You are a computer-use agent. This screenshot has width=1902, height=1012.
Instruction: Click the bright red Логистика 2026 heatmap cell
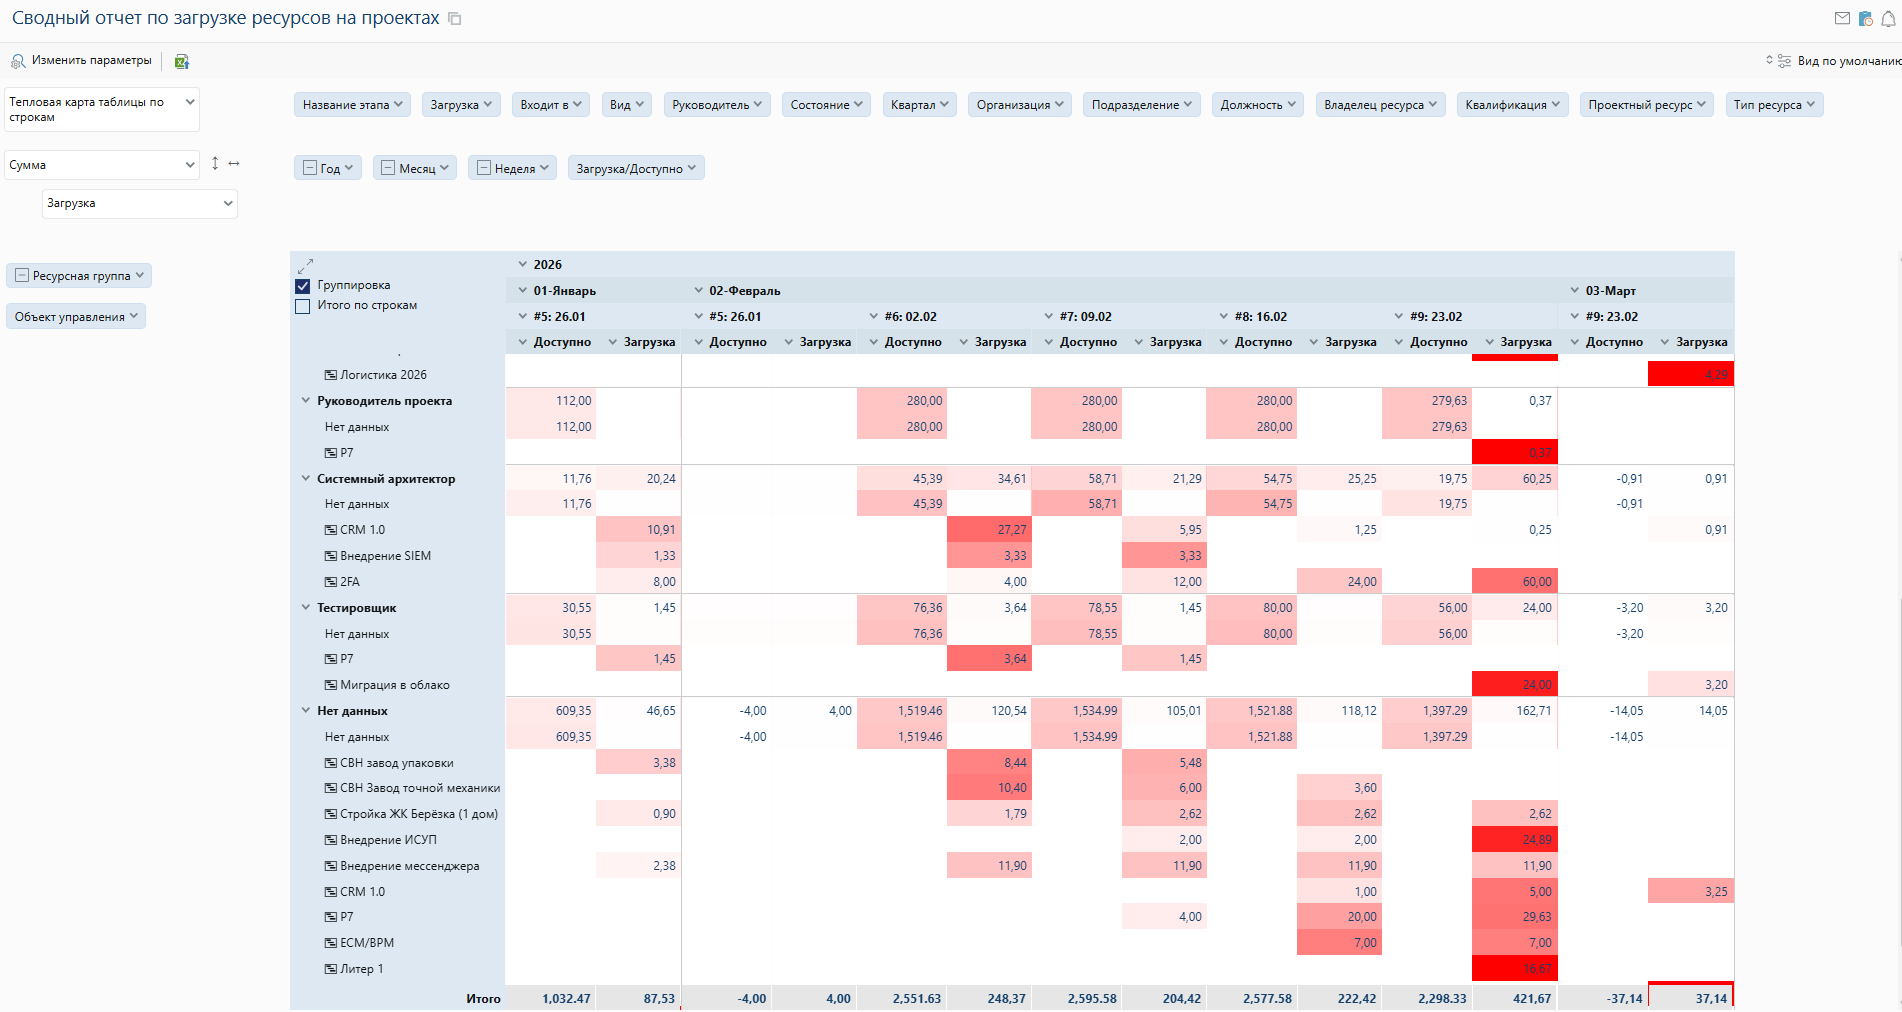pyautogui.click(x=1690, y=375)
